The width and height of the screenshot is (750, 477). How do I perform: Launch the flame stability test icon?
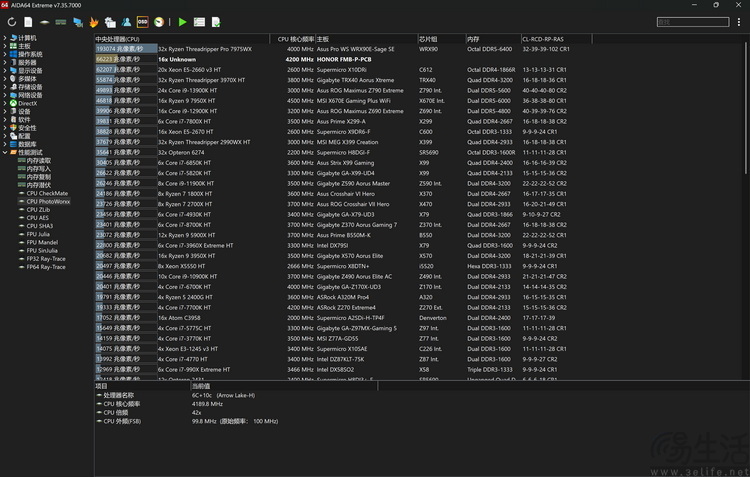[x=94, y=22]
